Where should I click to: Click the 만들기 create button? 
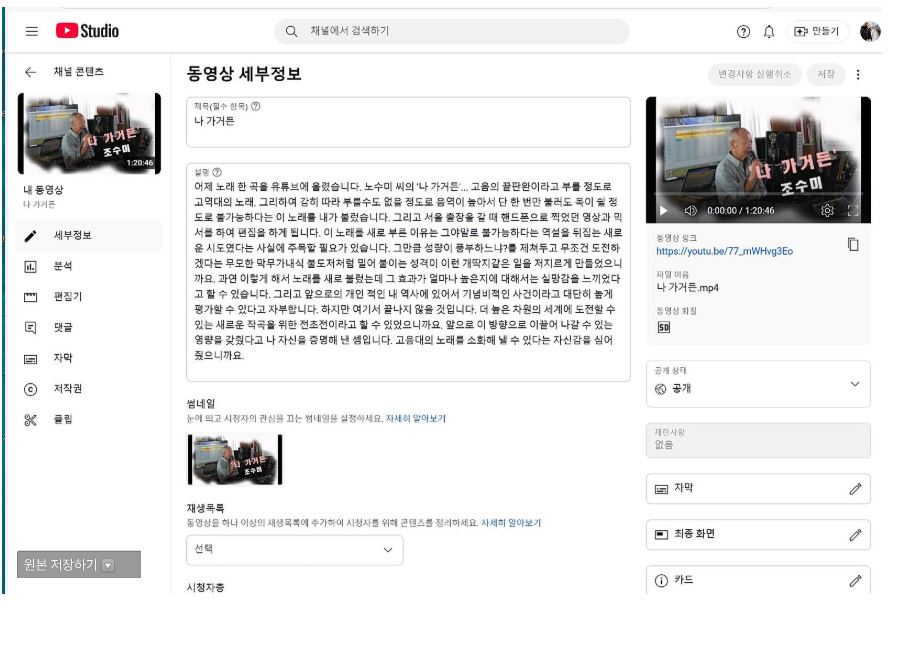pos(817,31)
